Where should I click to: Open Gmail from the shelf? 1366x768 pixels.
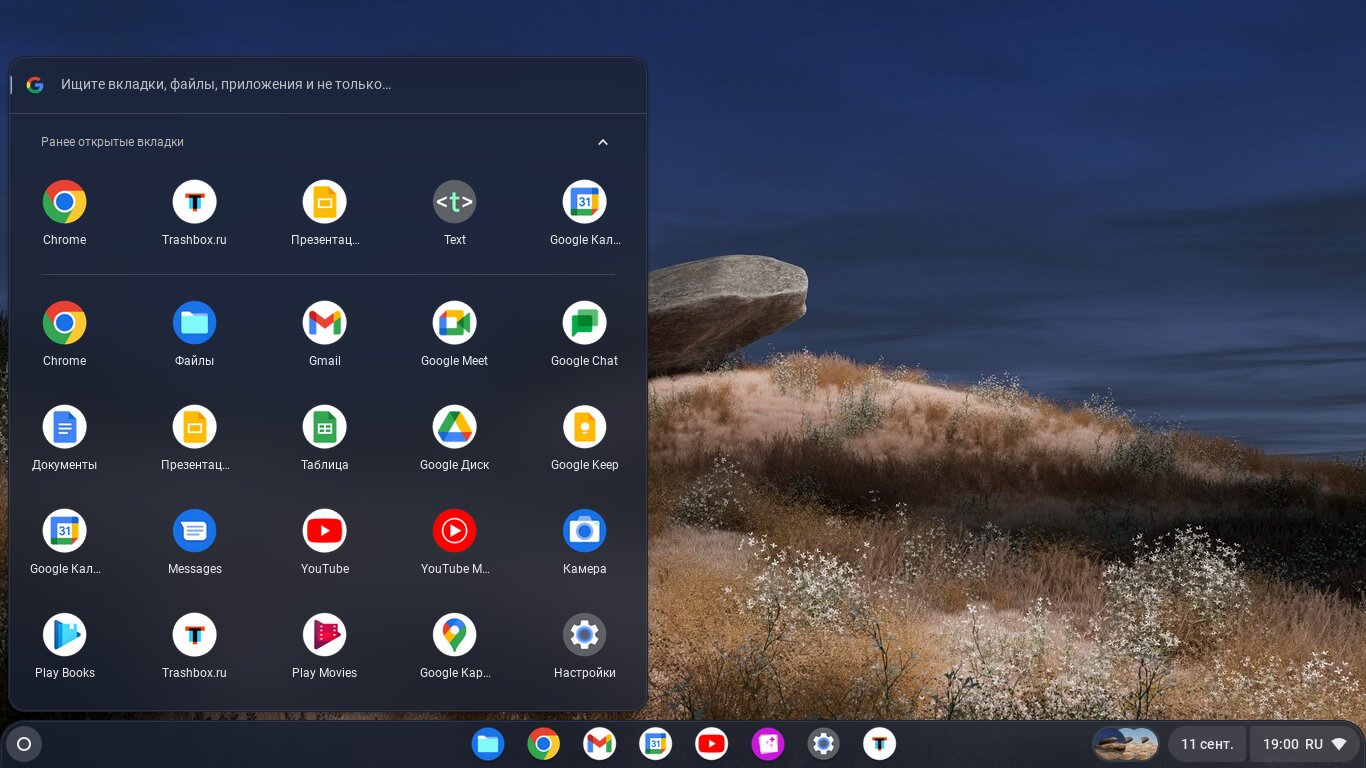click(600, 744)
